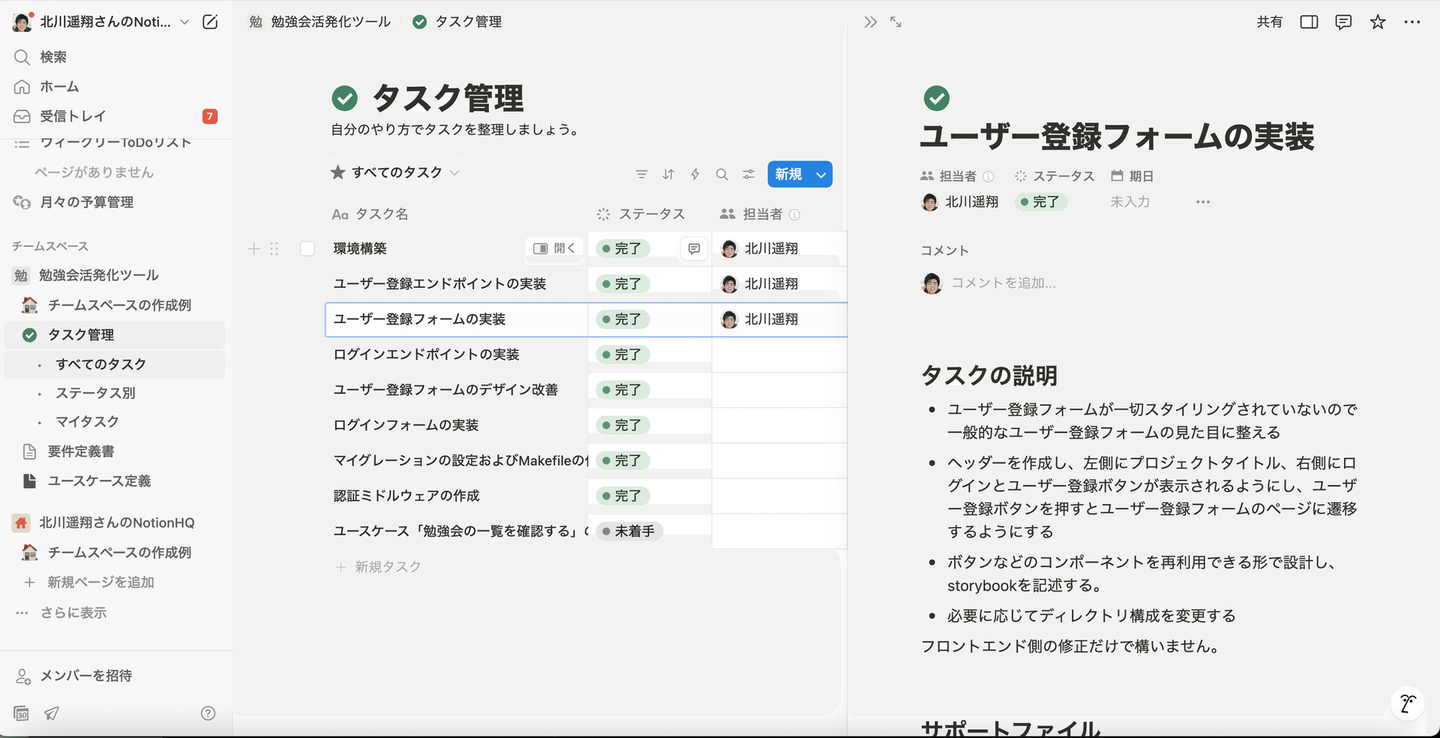The width and height of the screenshot is (1440, 738).
Task: Click the green check page icon above ユーザー登録フォームの実装
Action: (x=936, y=98)
